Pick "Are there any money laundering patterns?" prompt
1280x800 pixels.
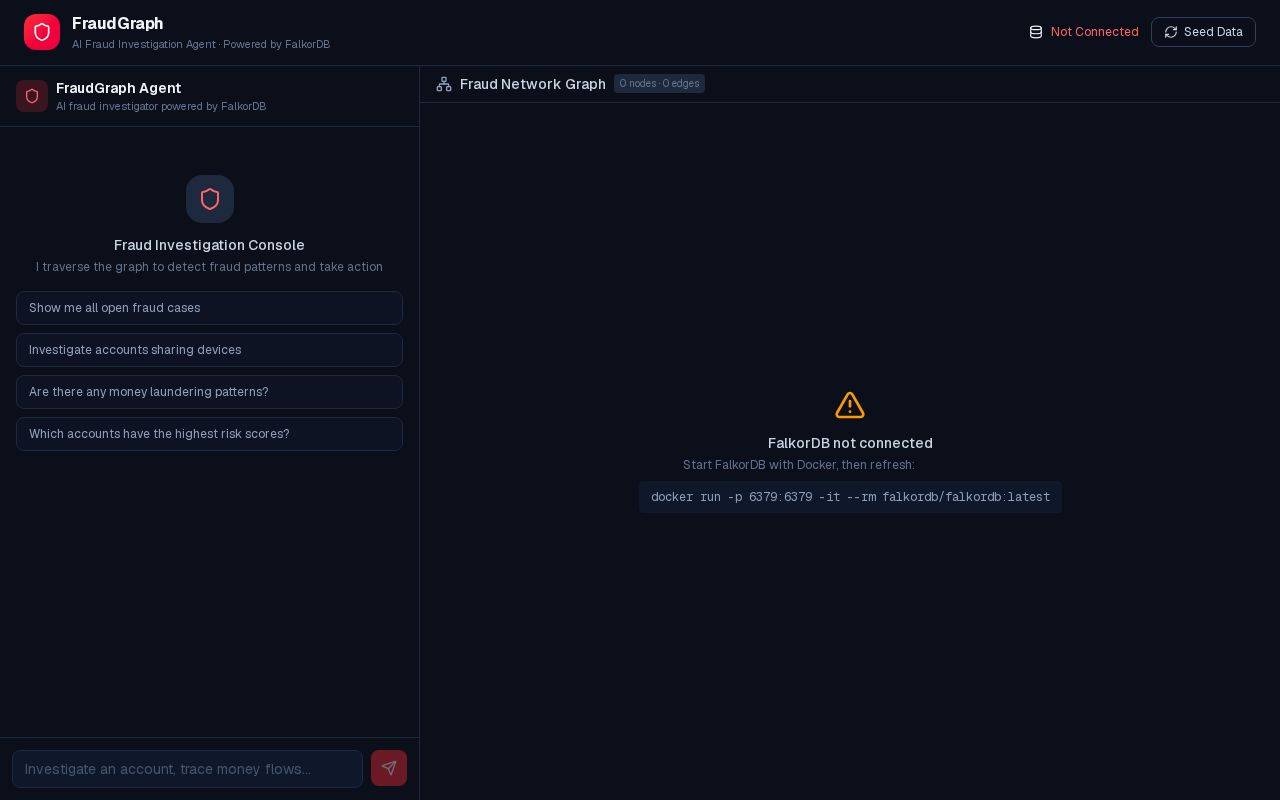(x=209, y=392)
